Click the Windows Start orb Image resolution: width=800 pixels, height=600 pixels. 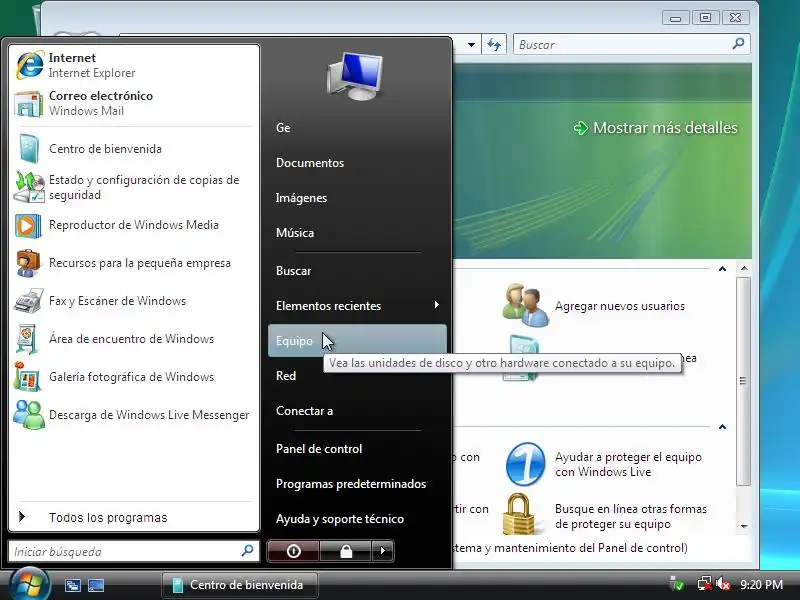tap(30, 585)
